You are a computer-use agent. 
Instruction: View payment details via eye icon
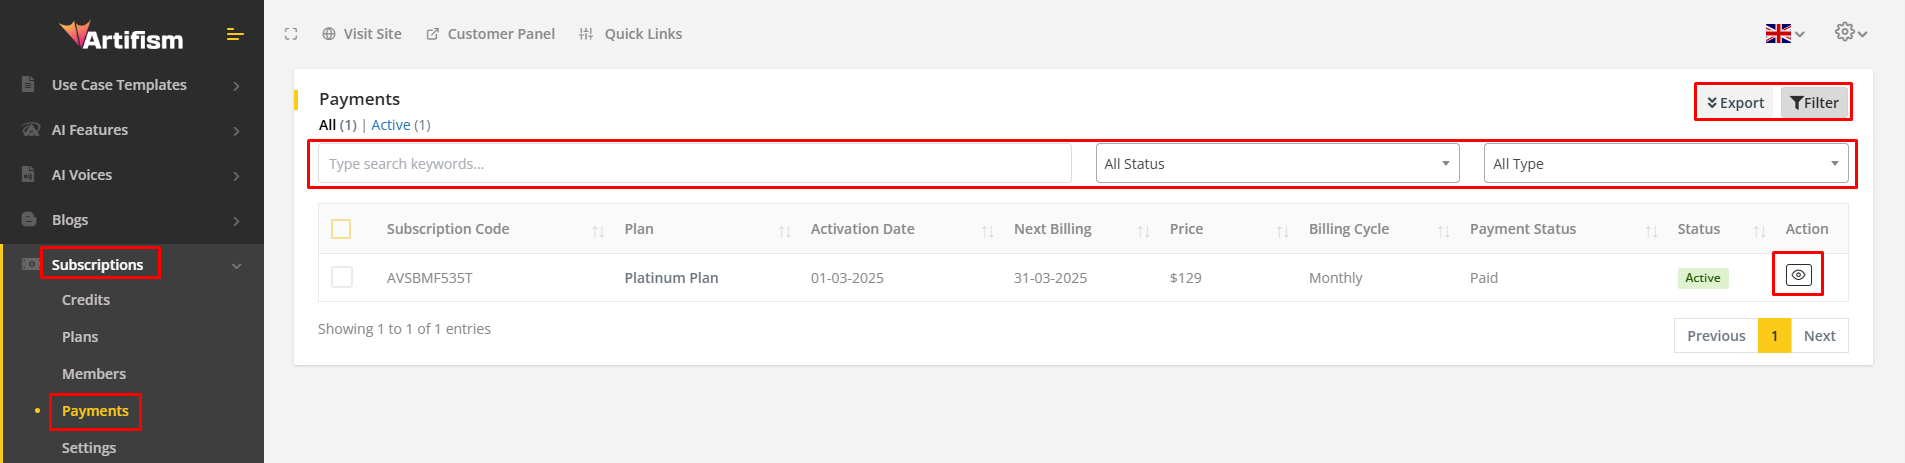click(x=1798, y=275)
